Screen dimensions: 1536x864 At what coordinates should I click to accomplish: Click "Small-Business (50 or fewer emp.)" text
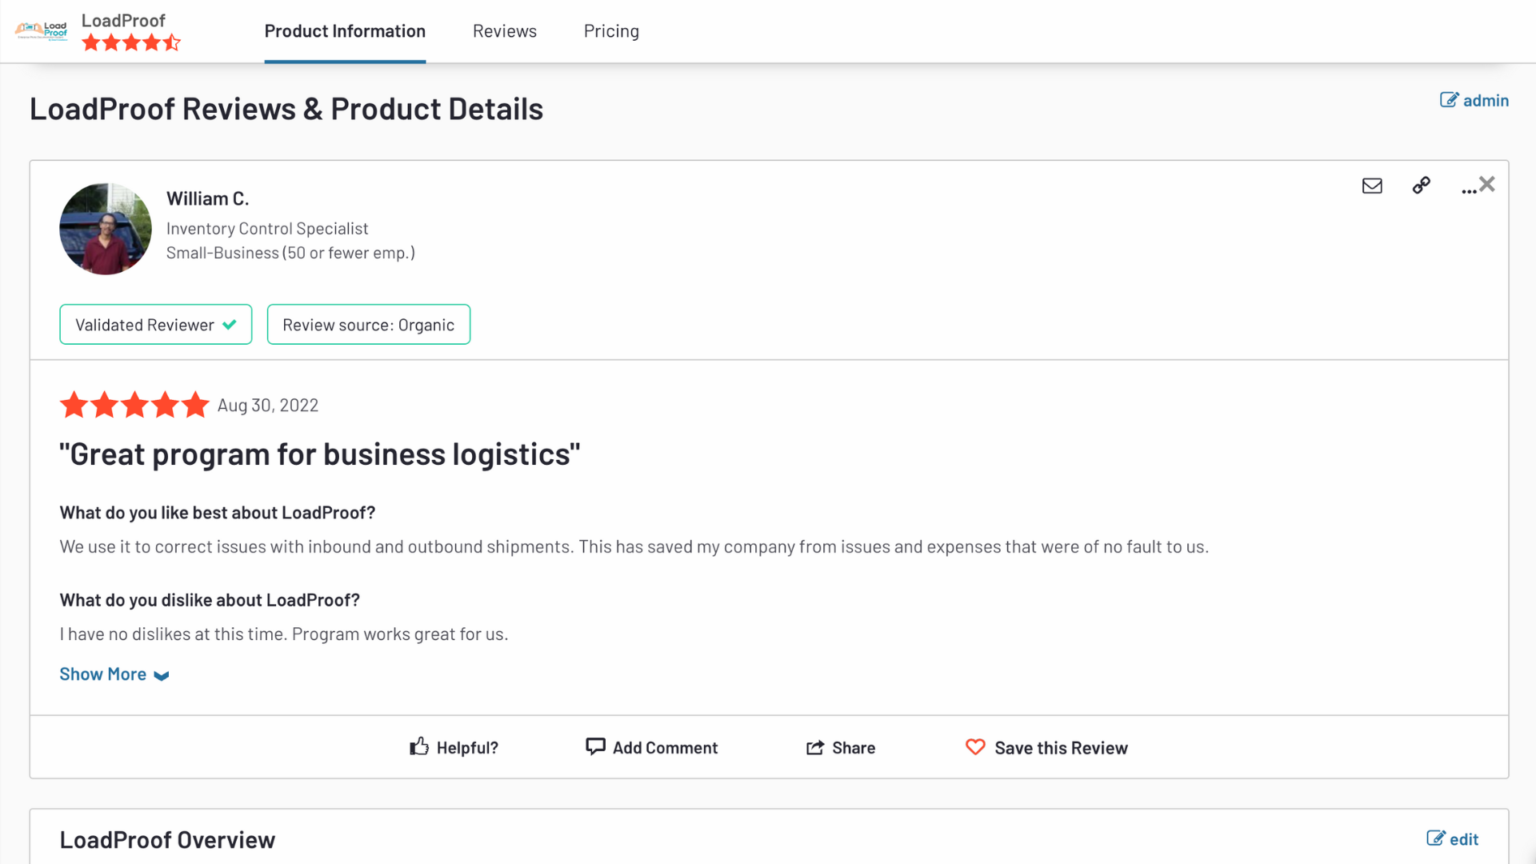pyautogui.click(x=290, y=253)
